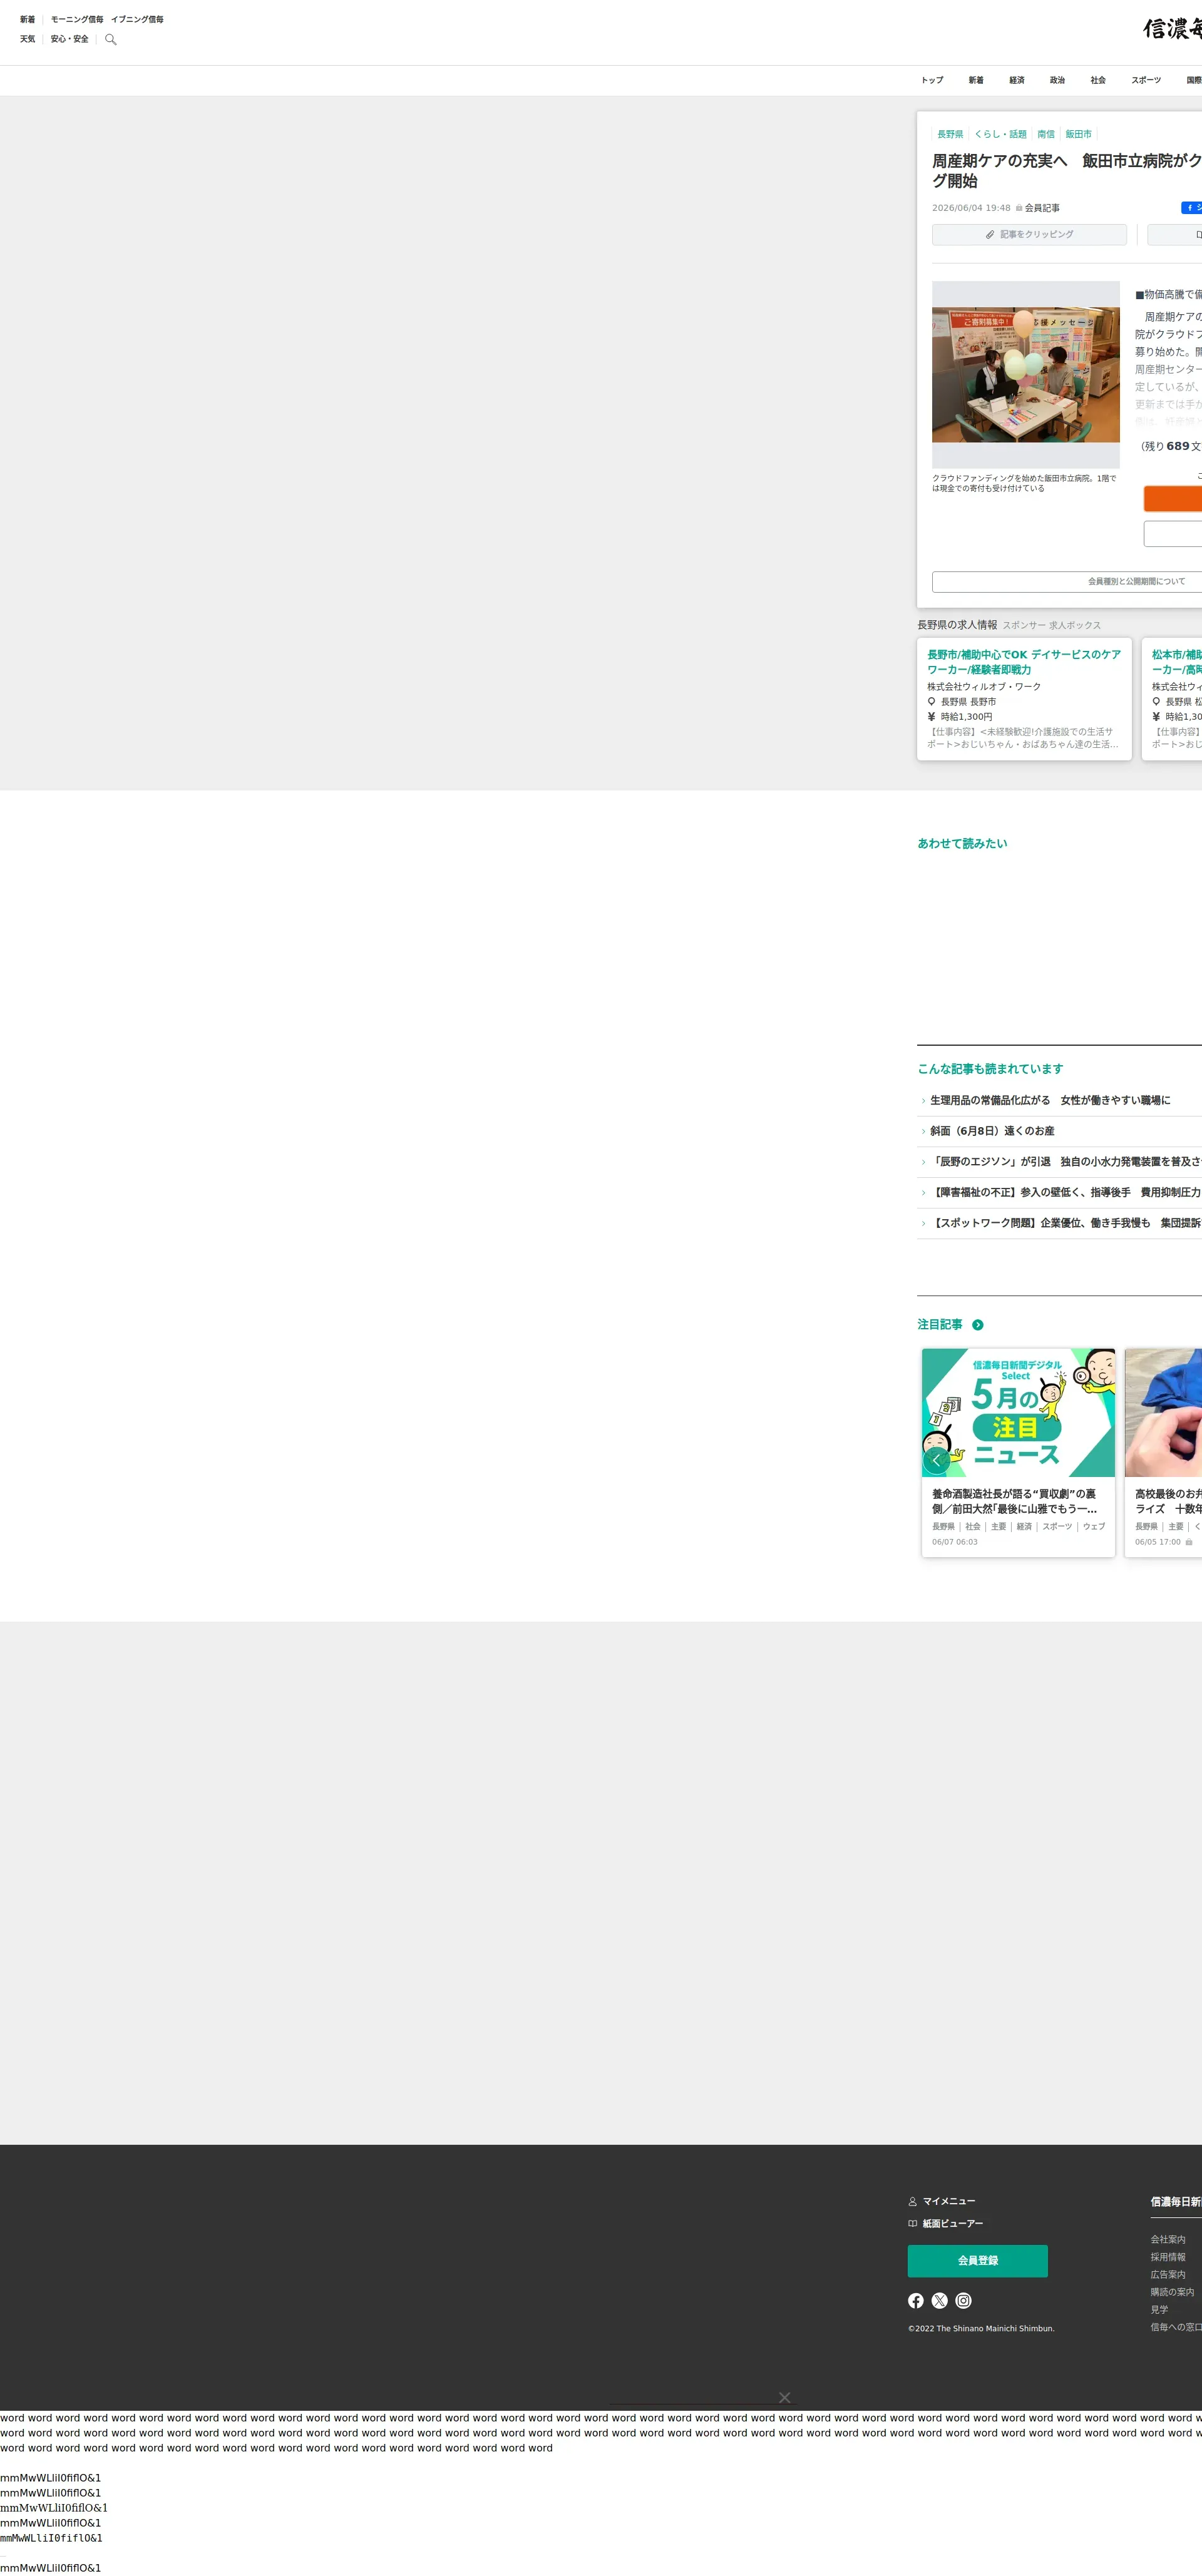Open article 【障害福祉の不正】参入の壁低く

click(1066, 1193)
